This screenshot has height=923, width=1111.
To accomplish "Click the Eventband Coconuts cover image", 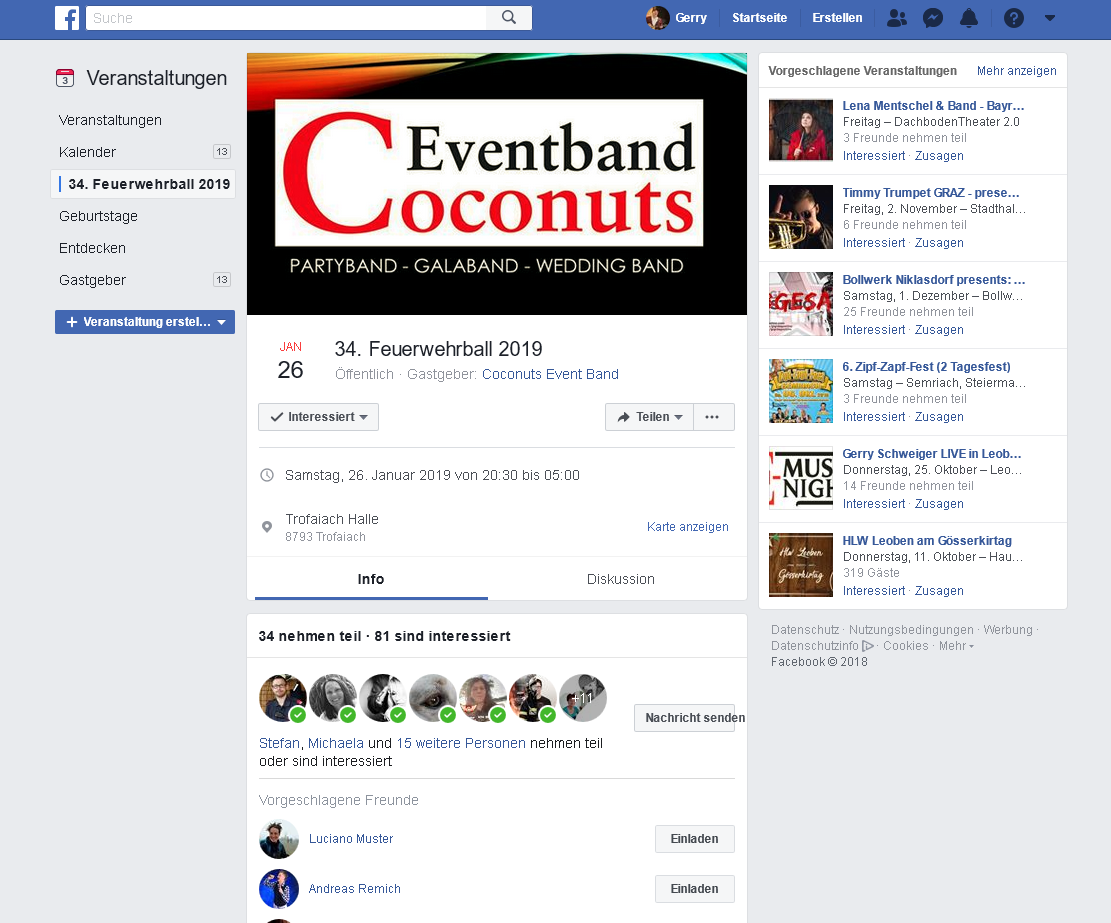I will click(497, 184).
